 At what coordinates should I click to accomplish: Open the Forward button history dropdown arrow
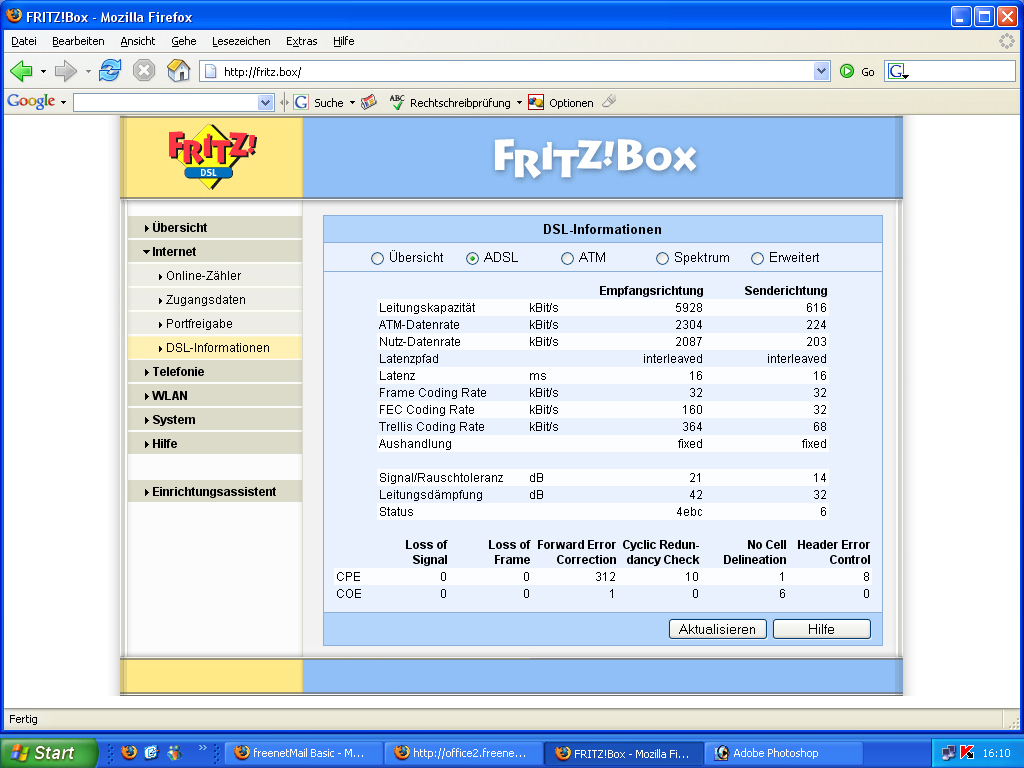pos(88,71)
